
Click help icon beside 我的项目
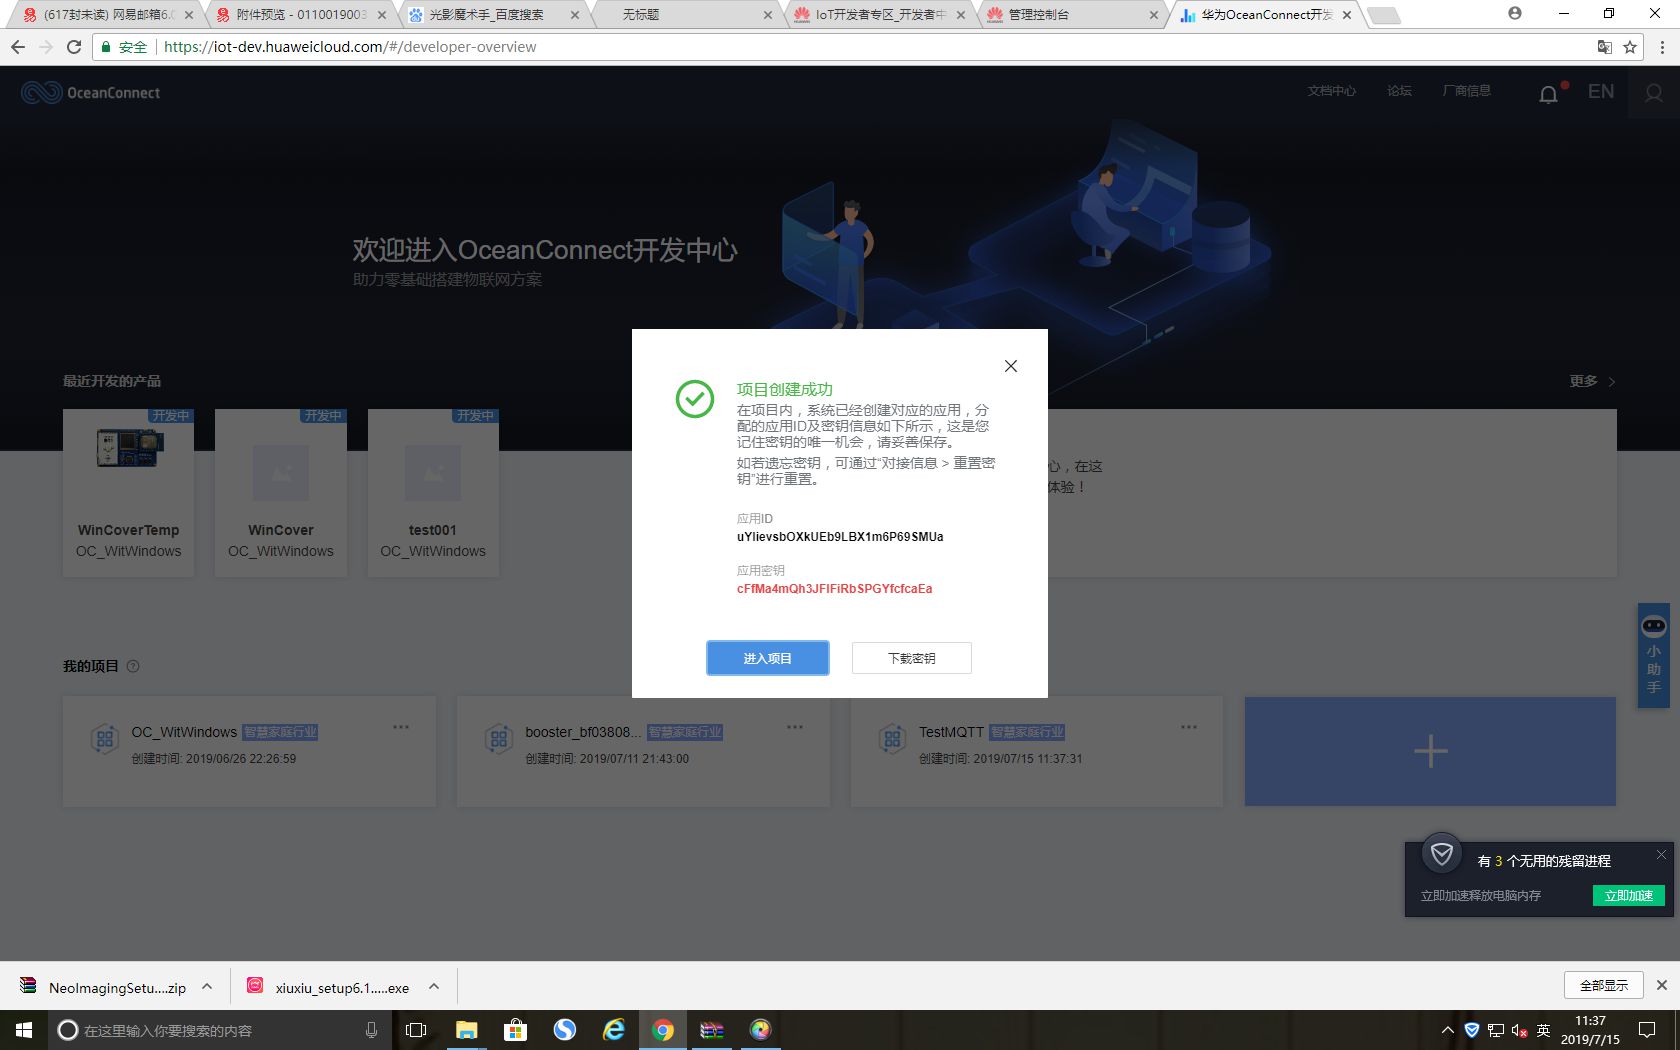pyautogui.click(x=133, y=667)
